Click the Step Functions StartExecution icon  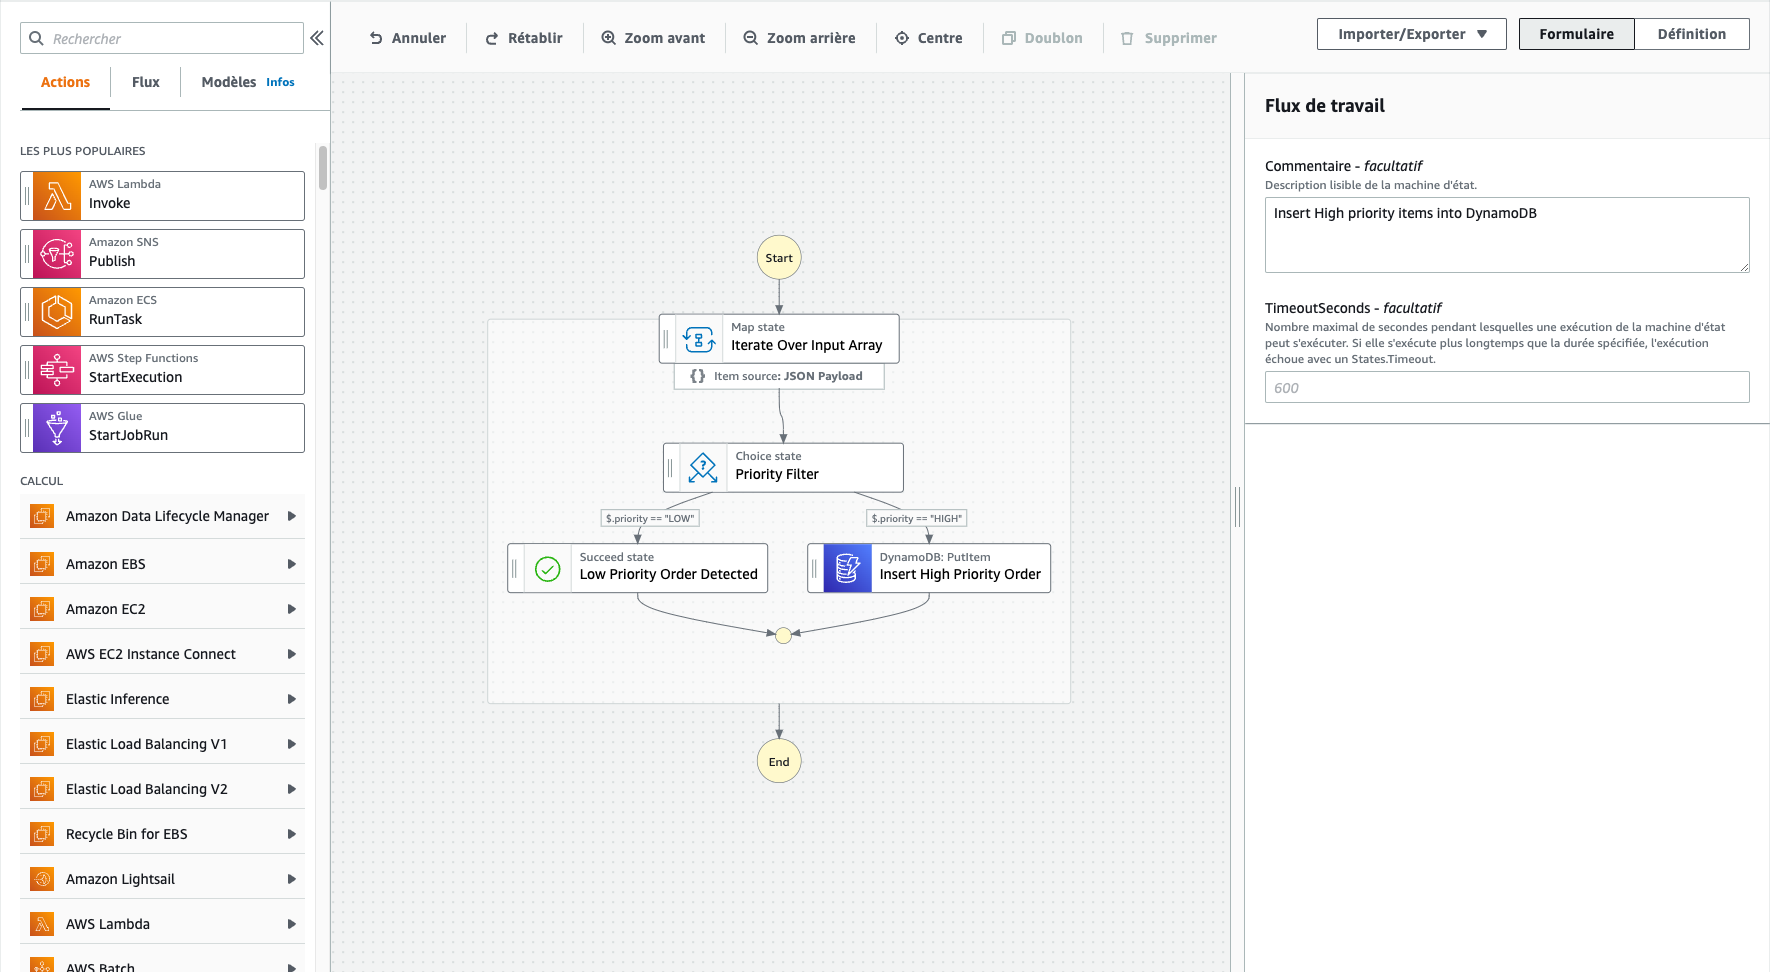(x=57, y=370)
